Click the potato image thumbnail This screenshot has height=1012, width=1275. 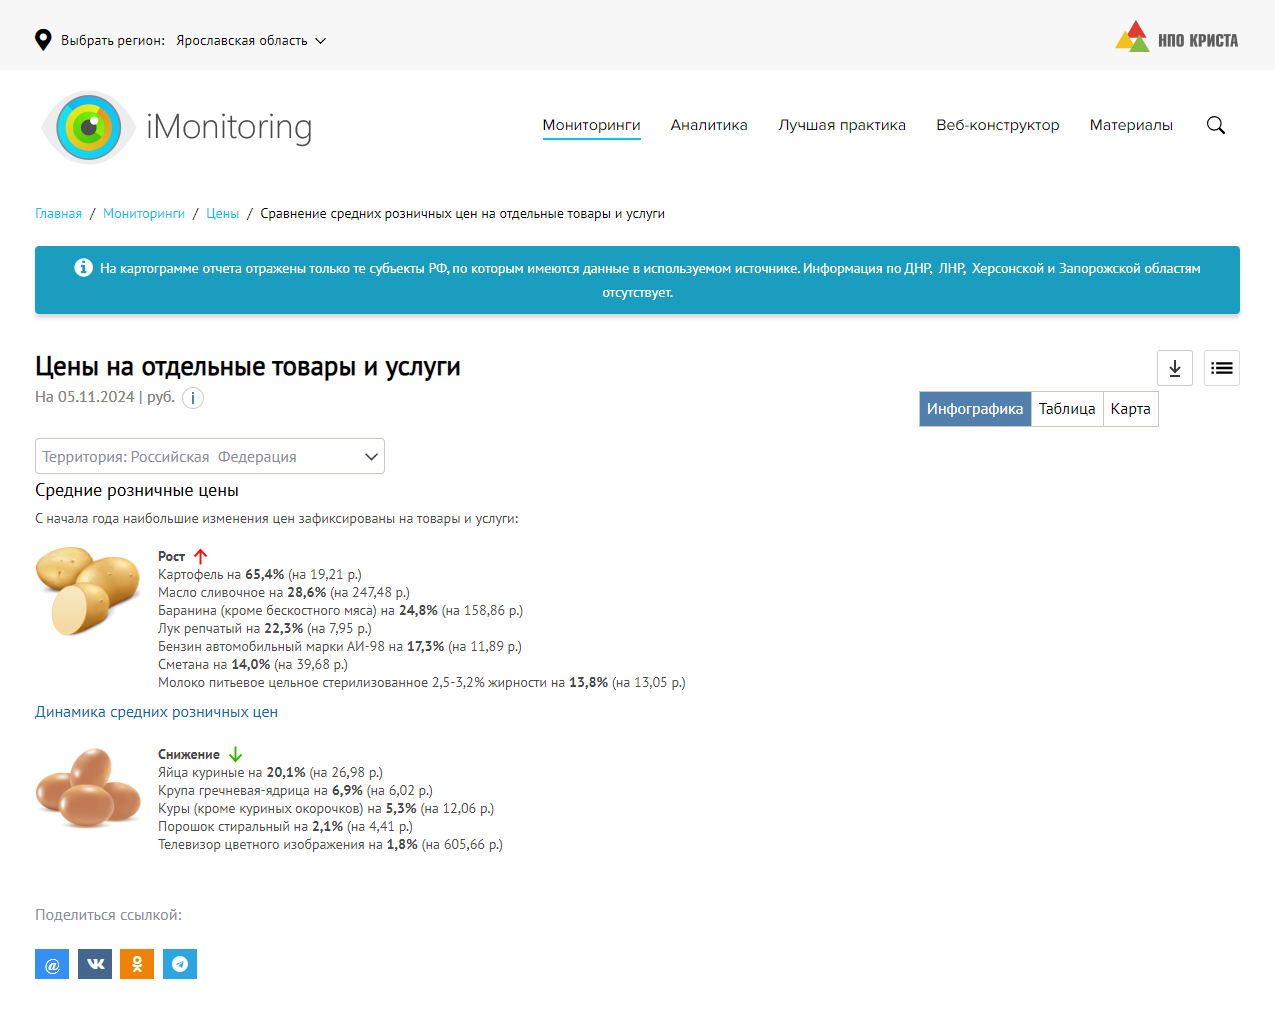[x=88, y=590]
